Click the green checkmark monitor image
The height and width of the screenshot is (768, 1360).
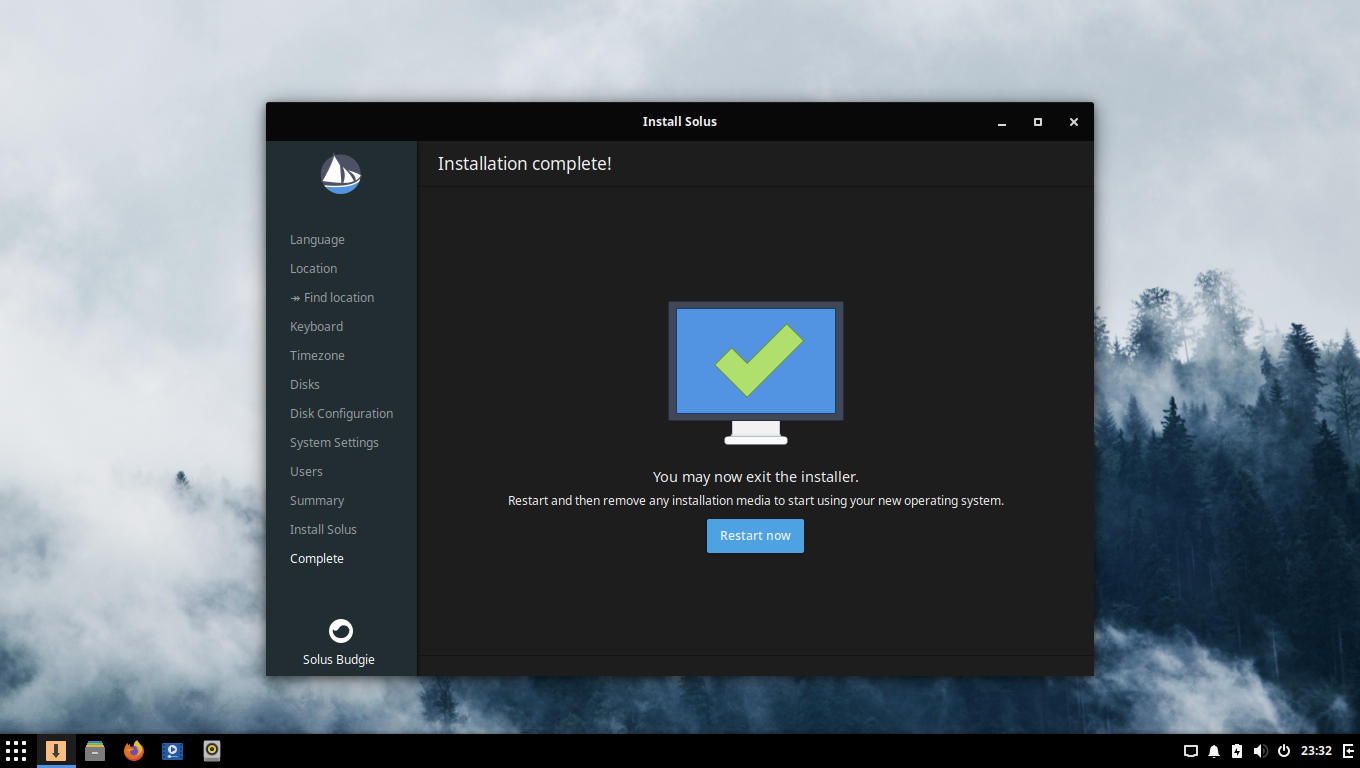point(756,373)
